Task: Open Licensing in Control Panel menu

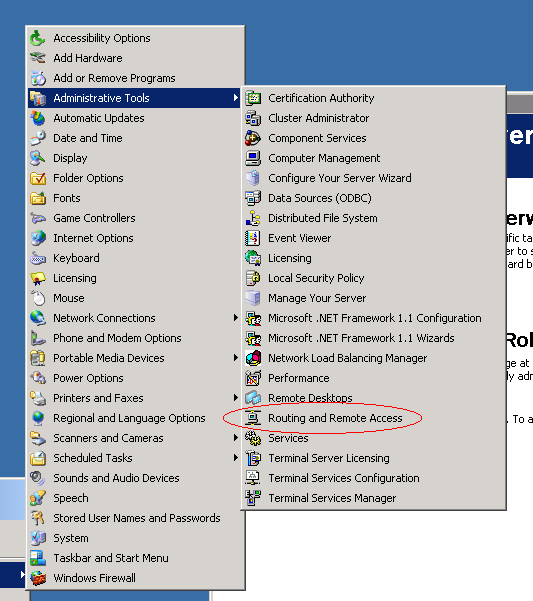Action: (x=134, y=278)
